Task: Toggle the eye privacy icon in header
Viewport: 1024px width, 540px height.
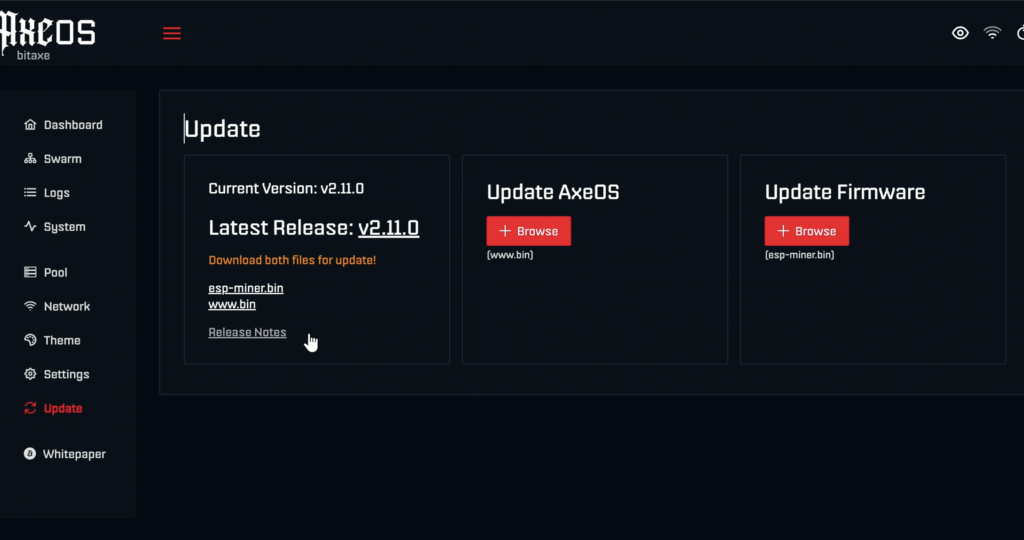Action: (960, 33)
